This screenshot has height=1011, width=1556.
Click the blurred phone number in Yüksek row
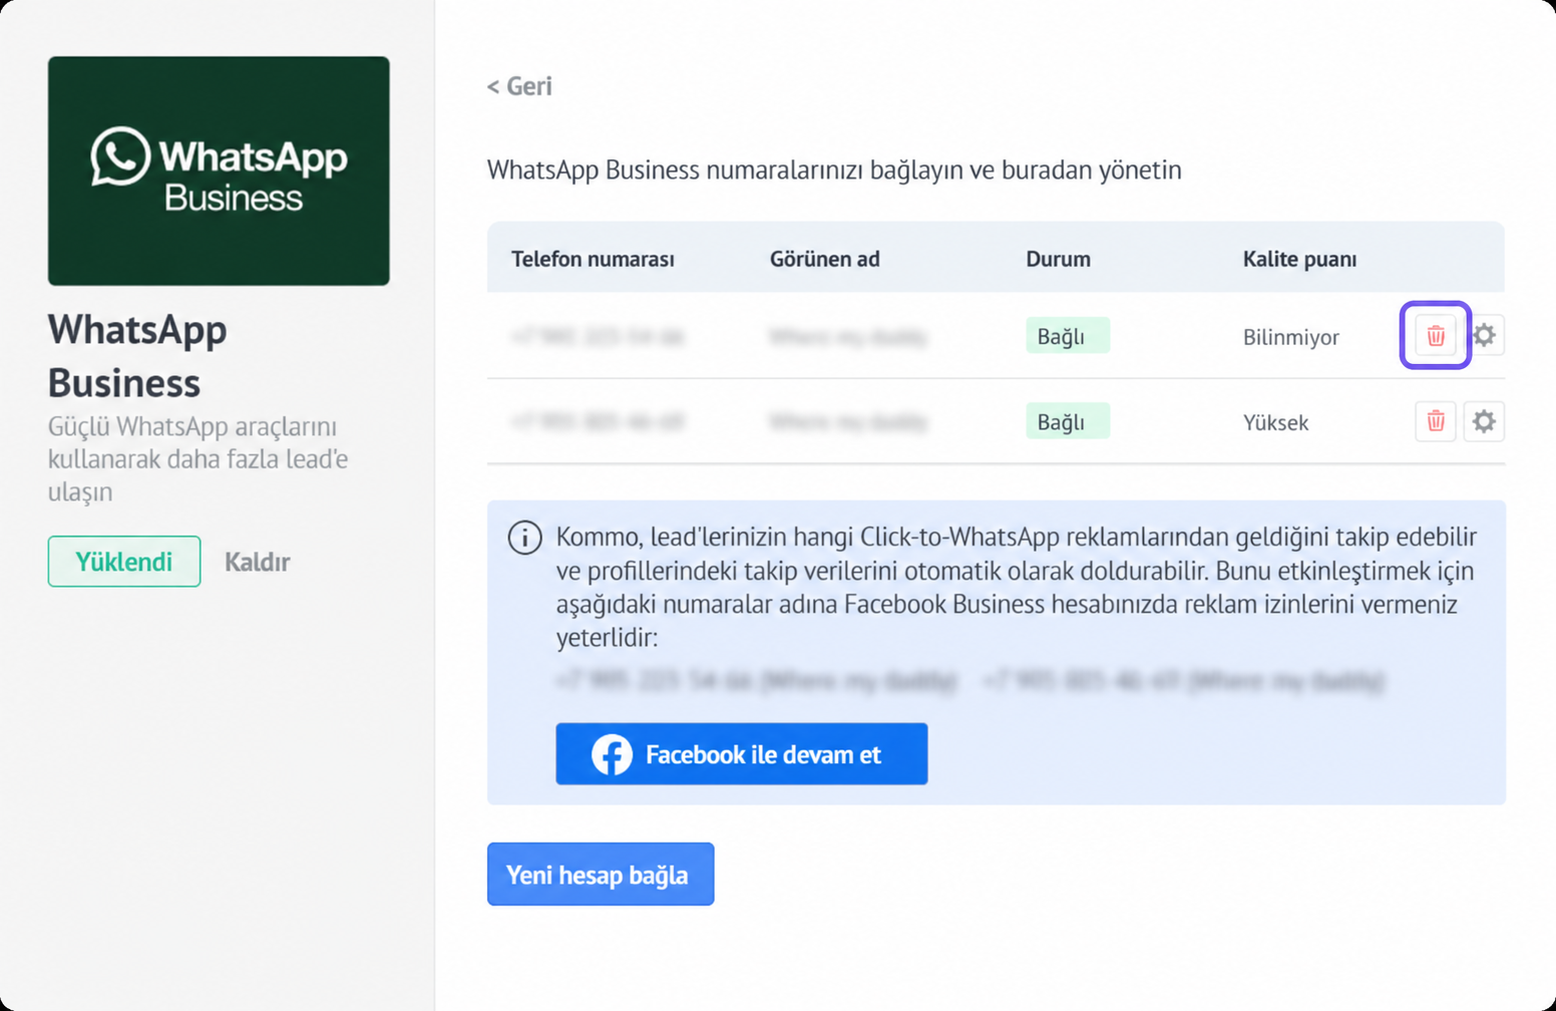pyautogui.click(x=597, y=422)
